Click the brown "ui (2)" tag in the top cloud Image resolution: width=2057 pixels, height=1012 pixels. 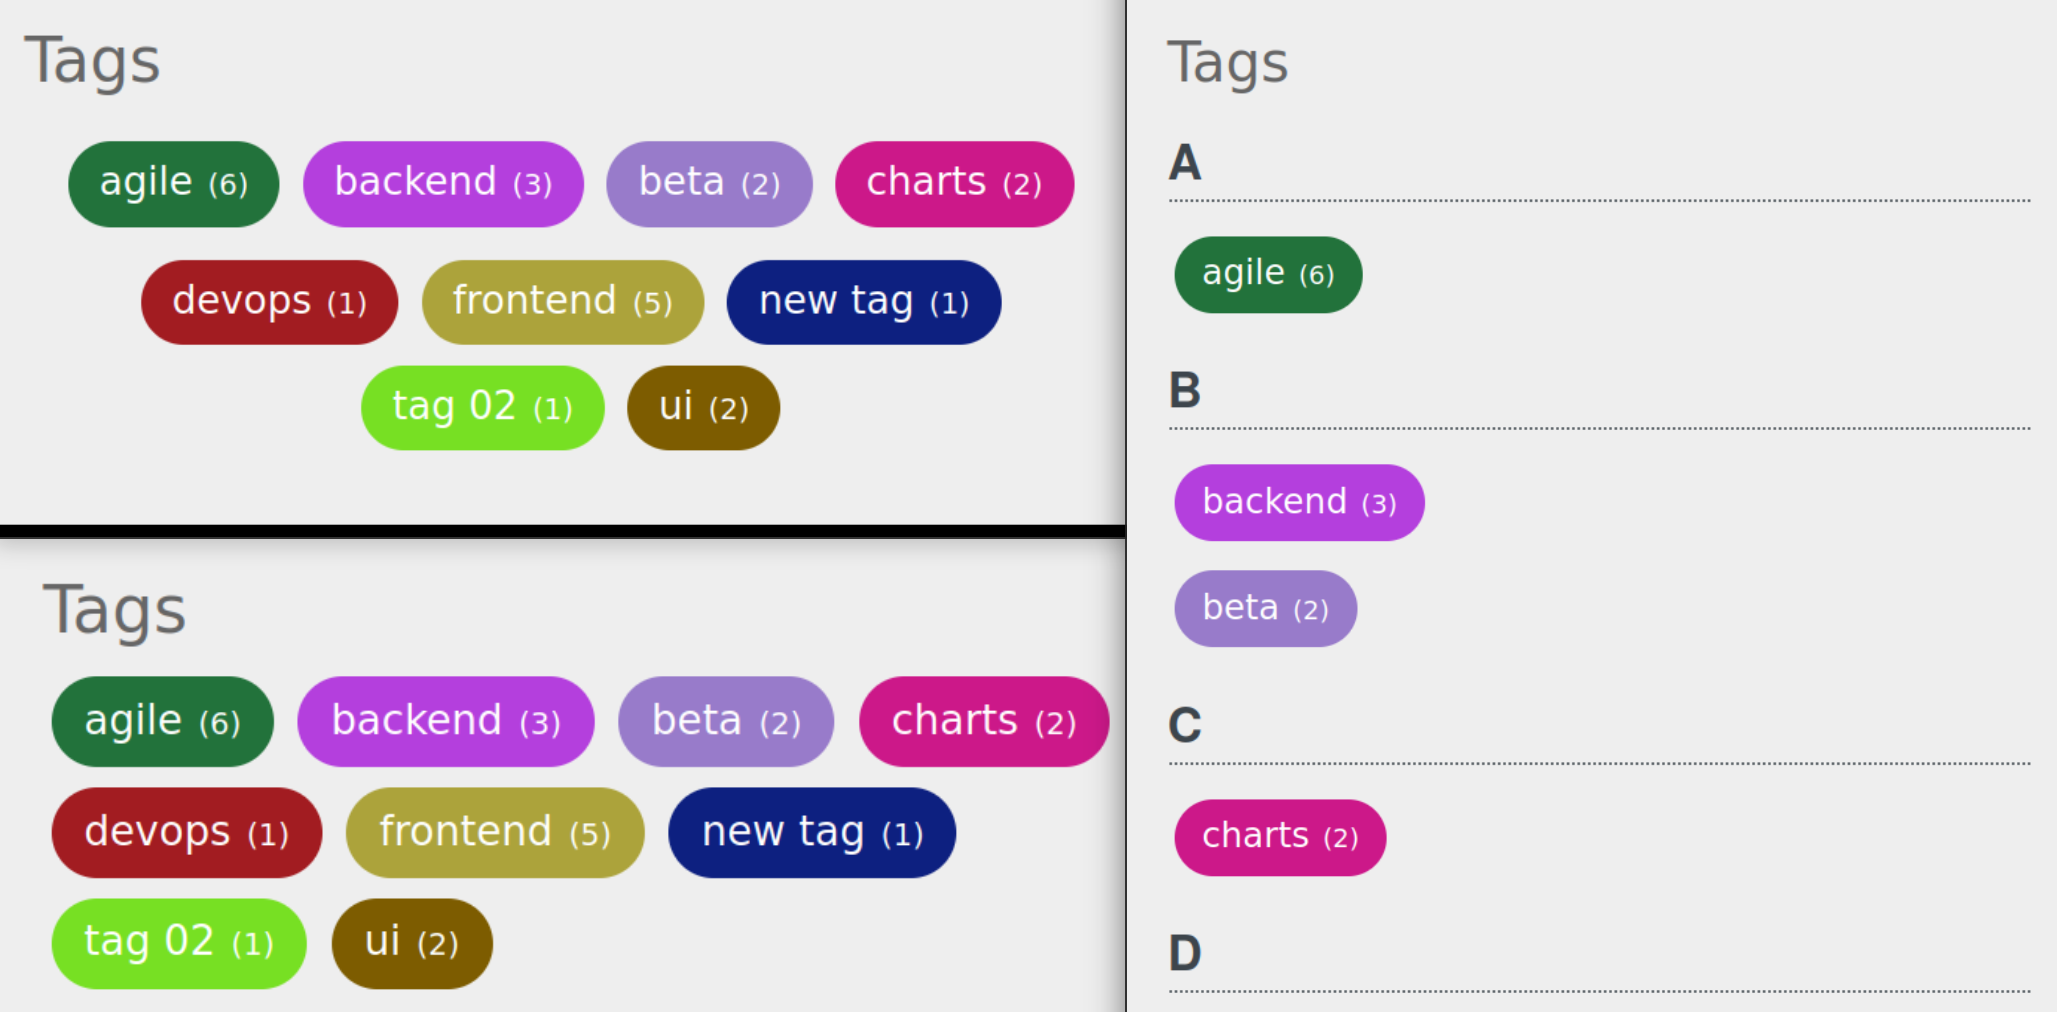click(x=702, y=407)
